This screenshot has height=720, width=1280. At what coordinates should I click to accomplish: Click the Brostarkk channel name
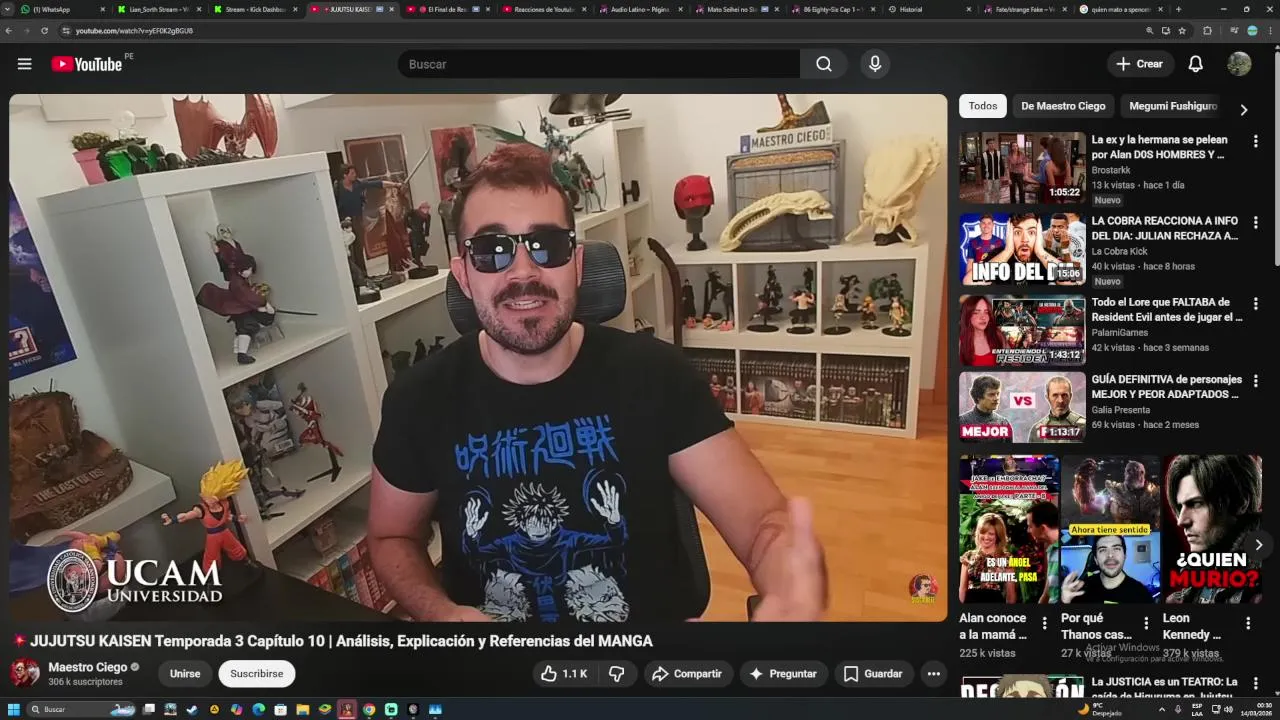coord(1111,170)
